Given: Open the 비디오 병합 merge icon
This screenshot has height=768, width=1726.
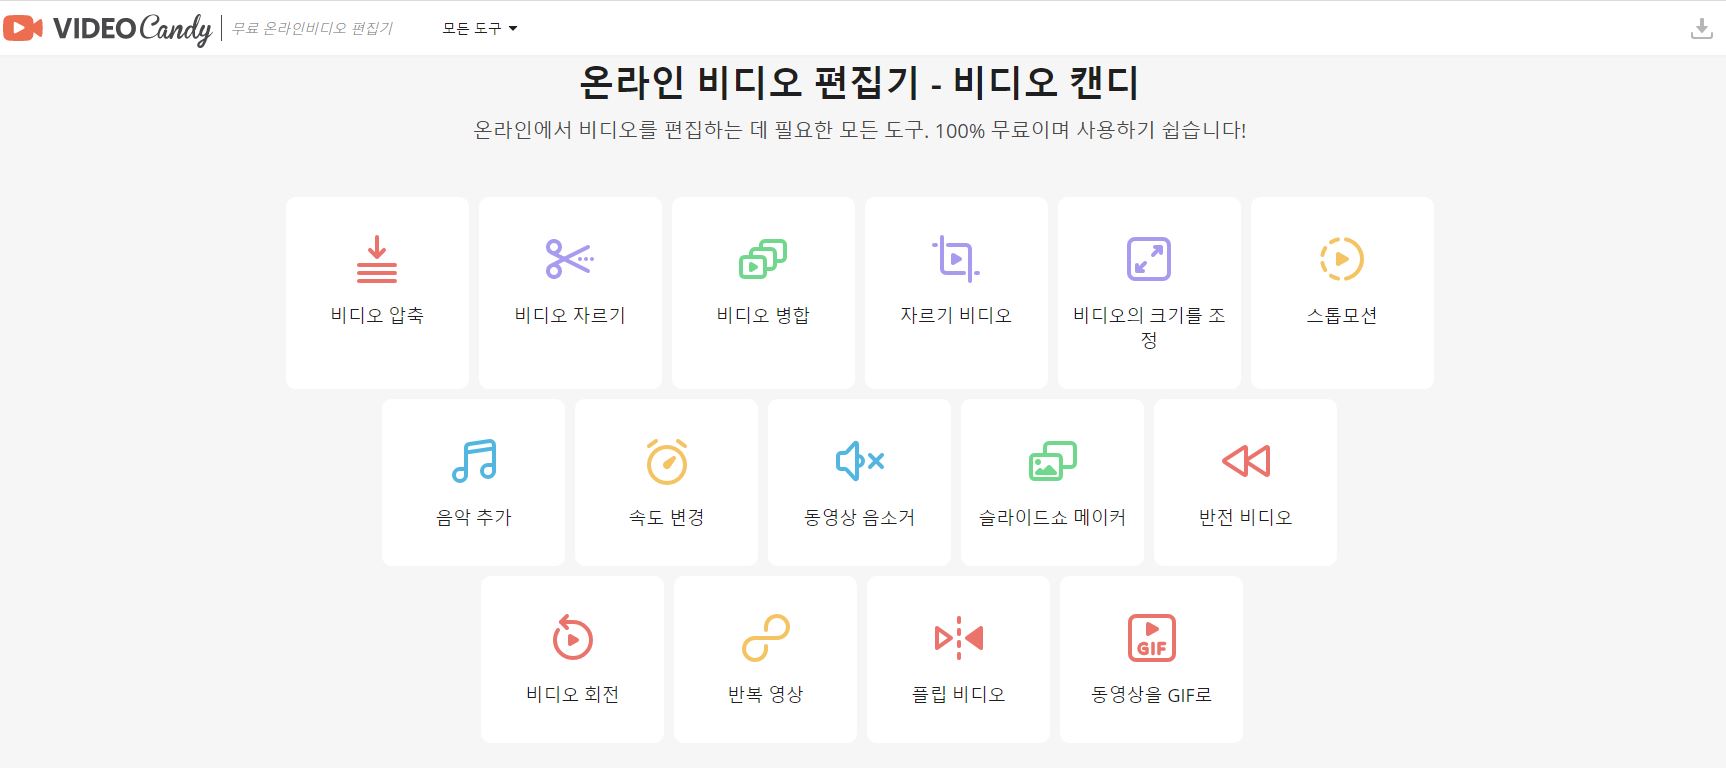Looking at the screenshot, I should [x=763, y=259].
